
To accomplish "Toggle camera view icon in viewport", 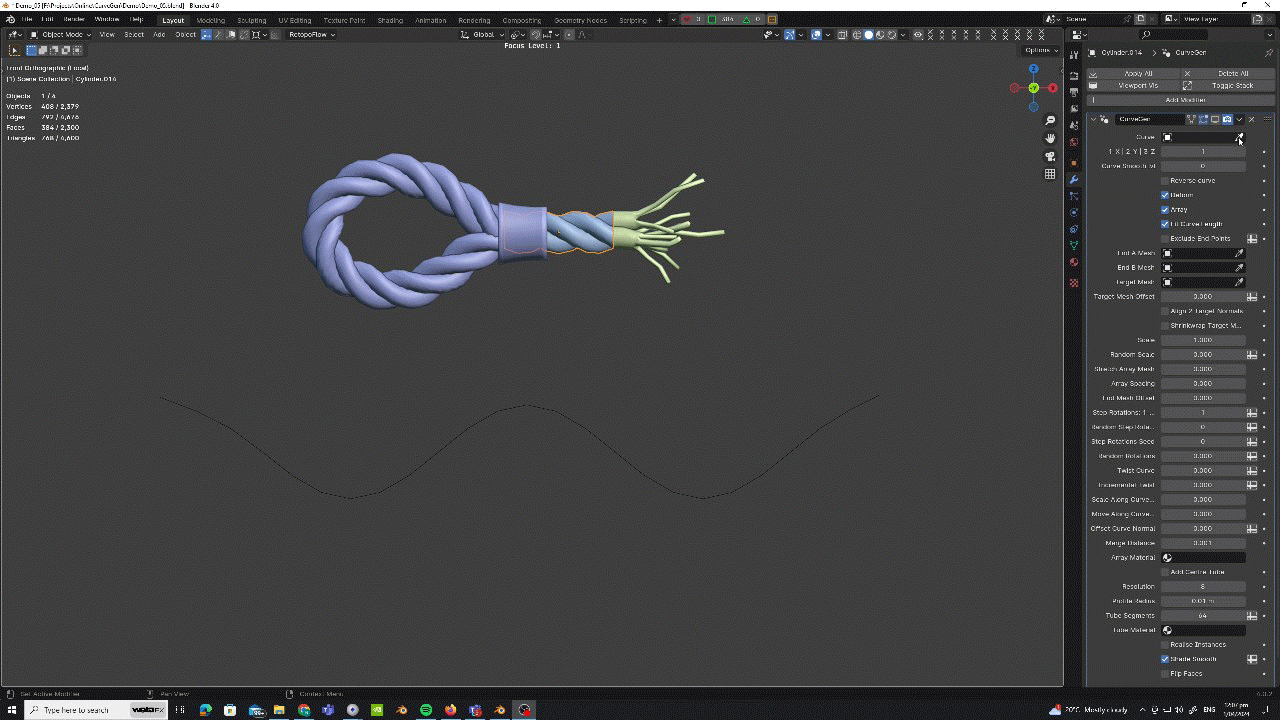I will tap(1050, 156).
